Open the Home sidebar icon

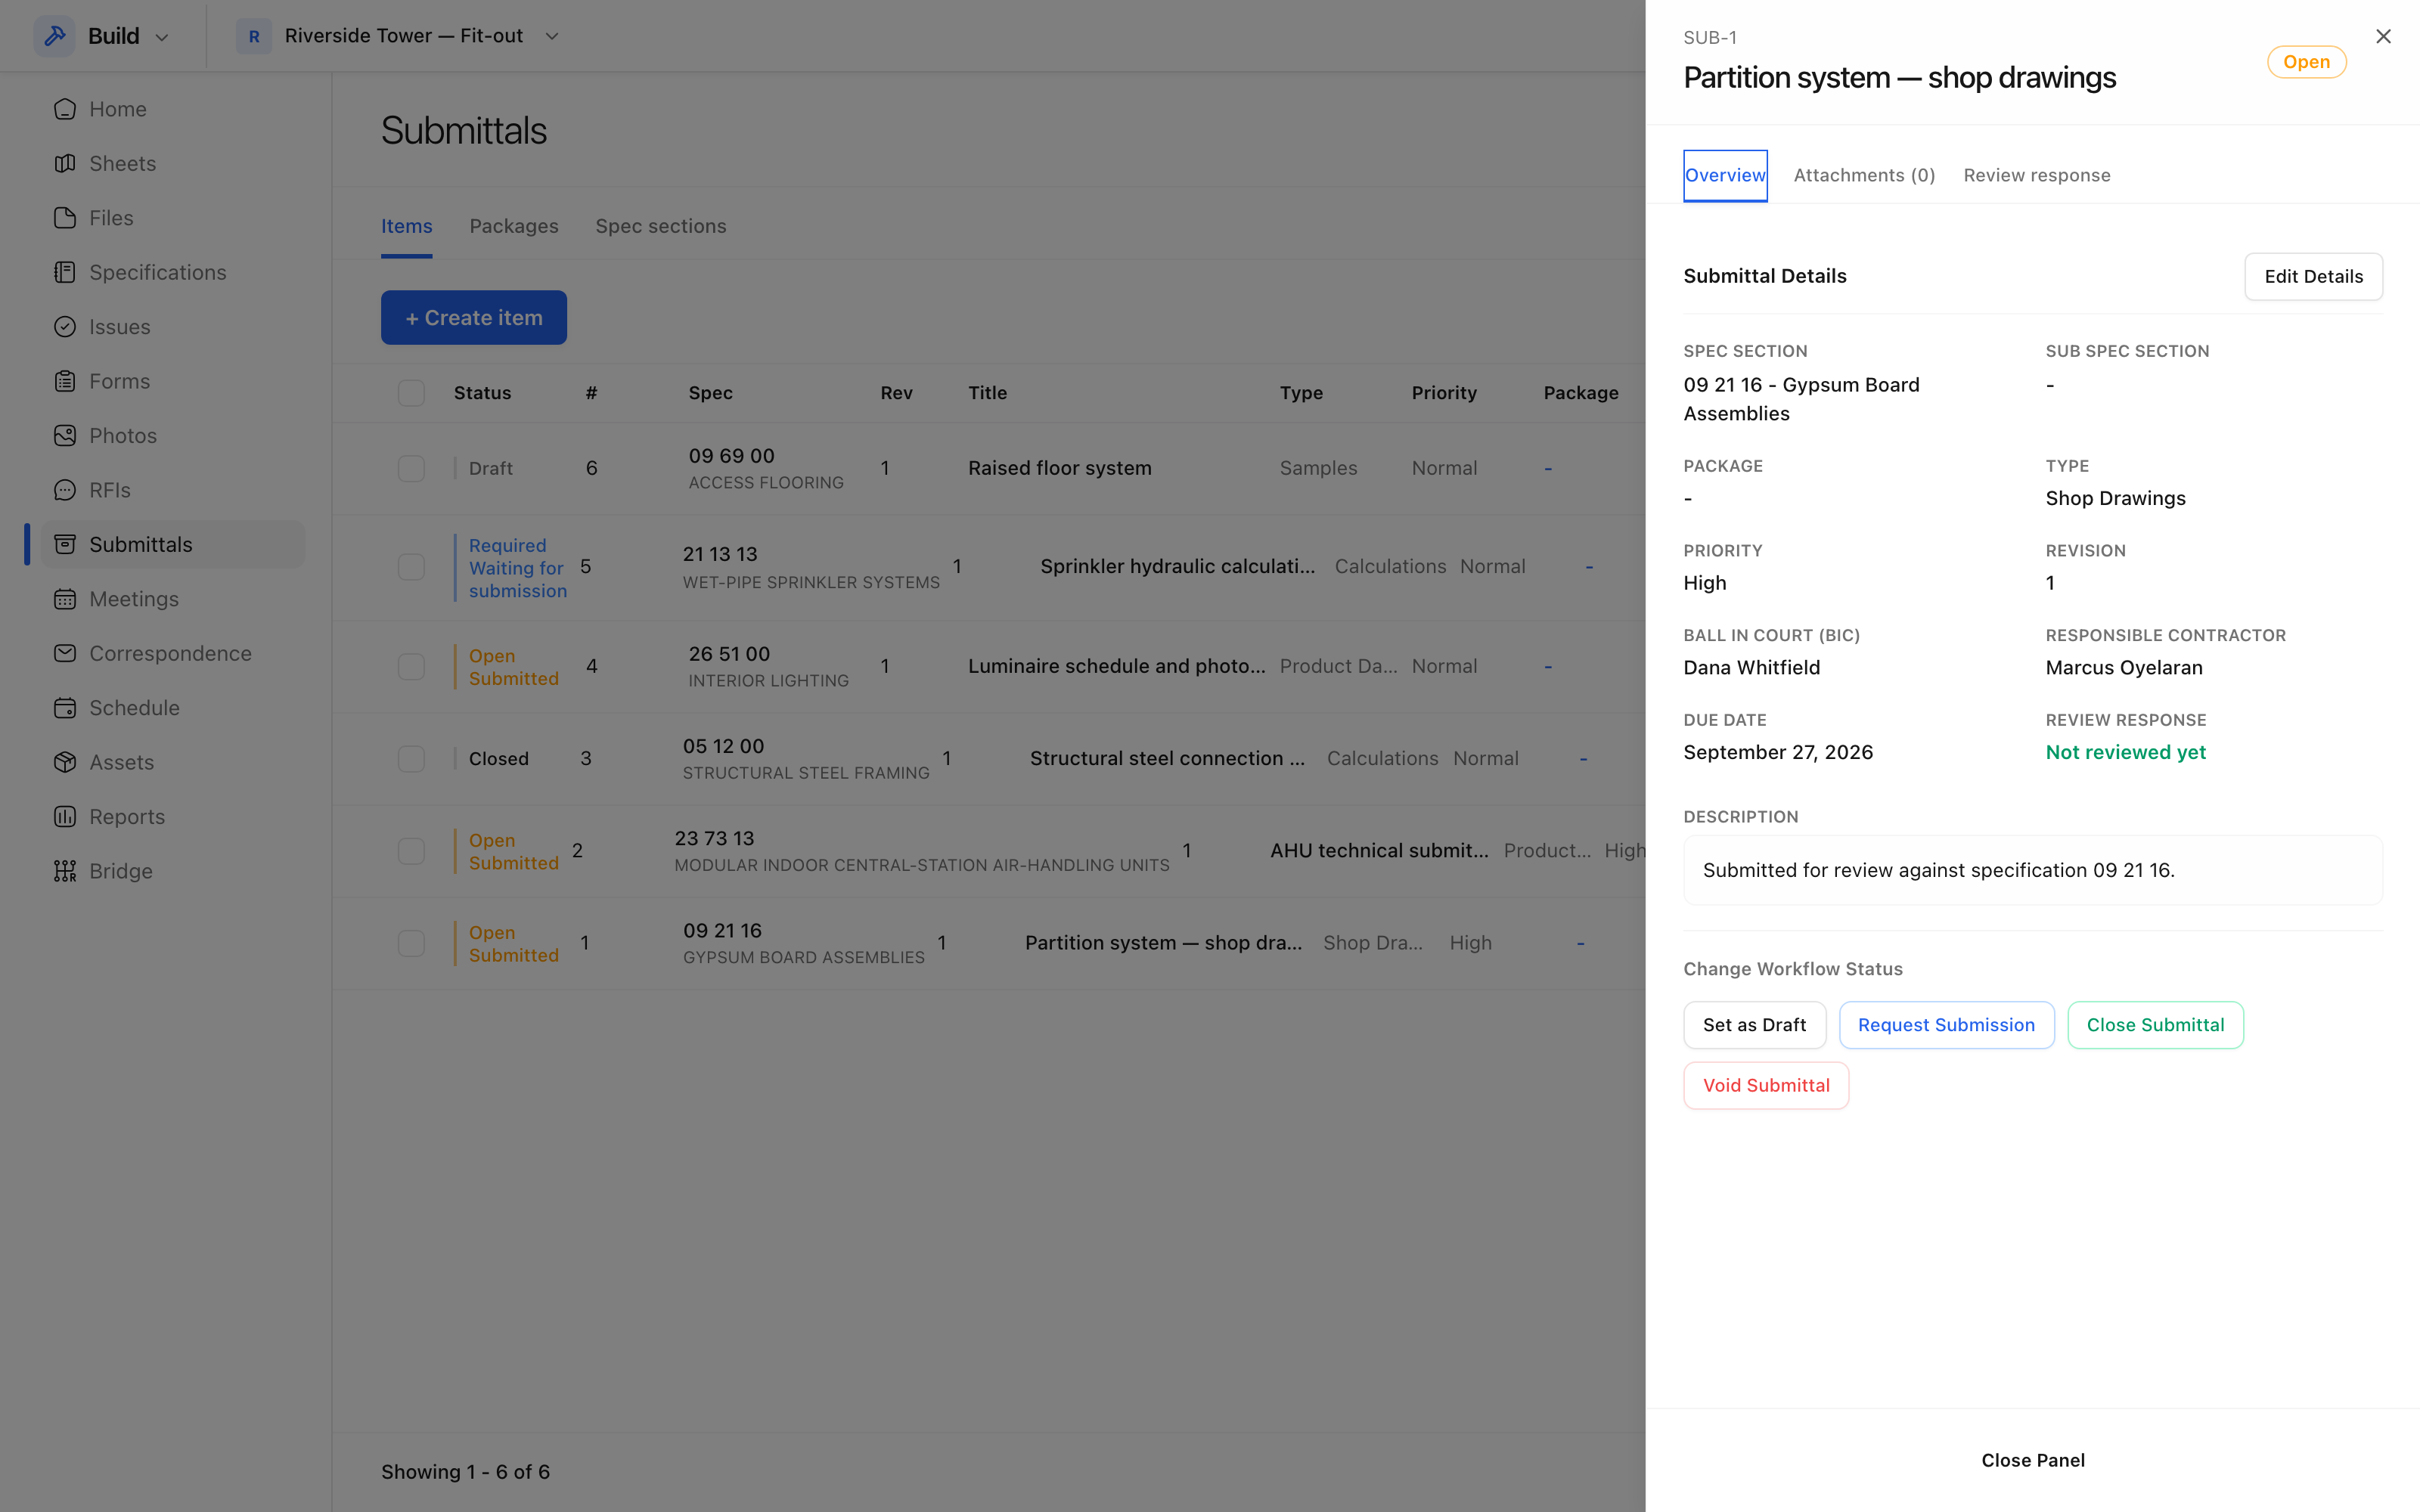coord(65,109)
